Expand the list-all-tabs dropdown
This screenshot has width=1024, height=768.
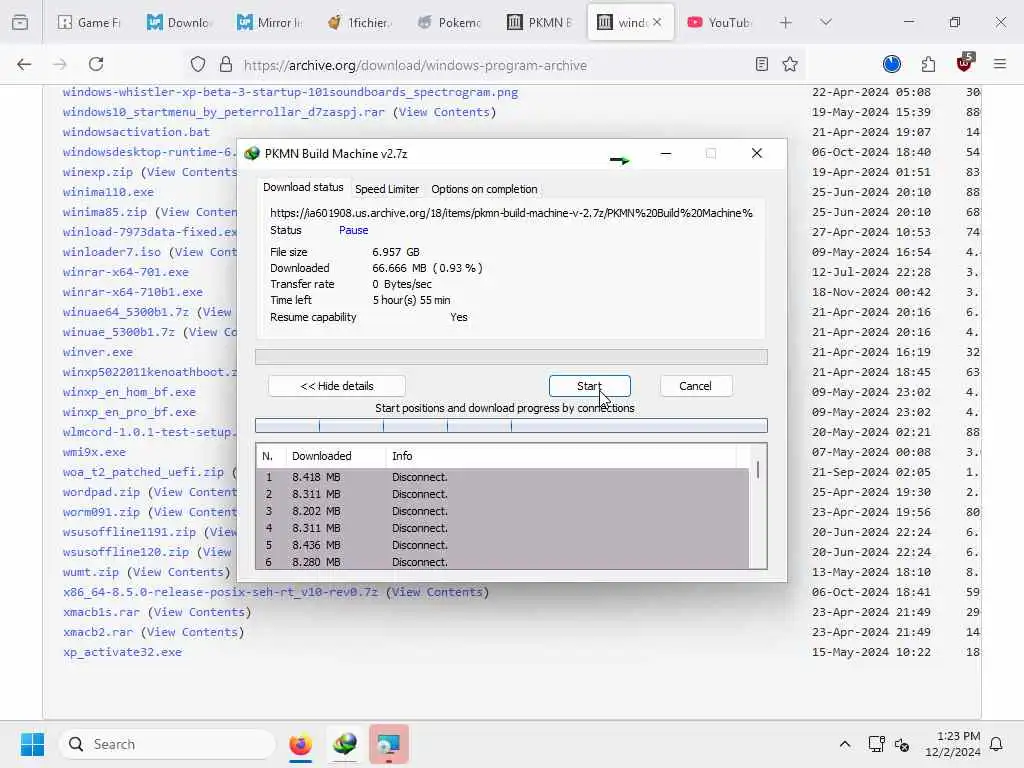tap(826, 22)
